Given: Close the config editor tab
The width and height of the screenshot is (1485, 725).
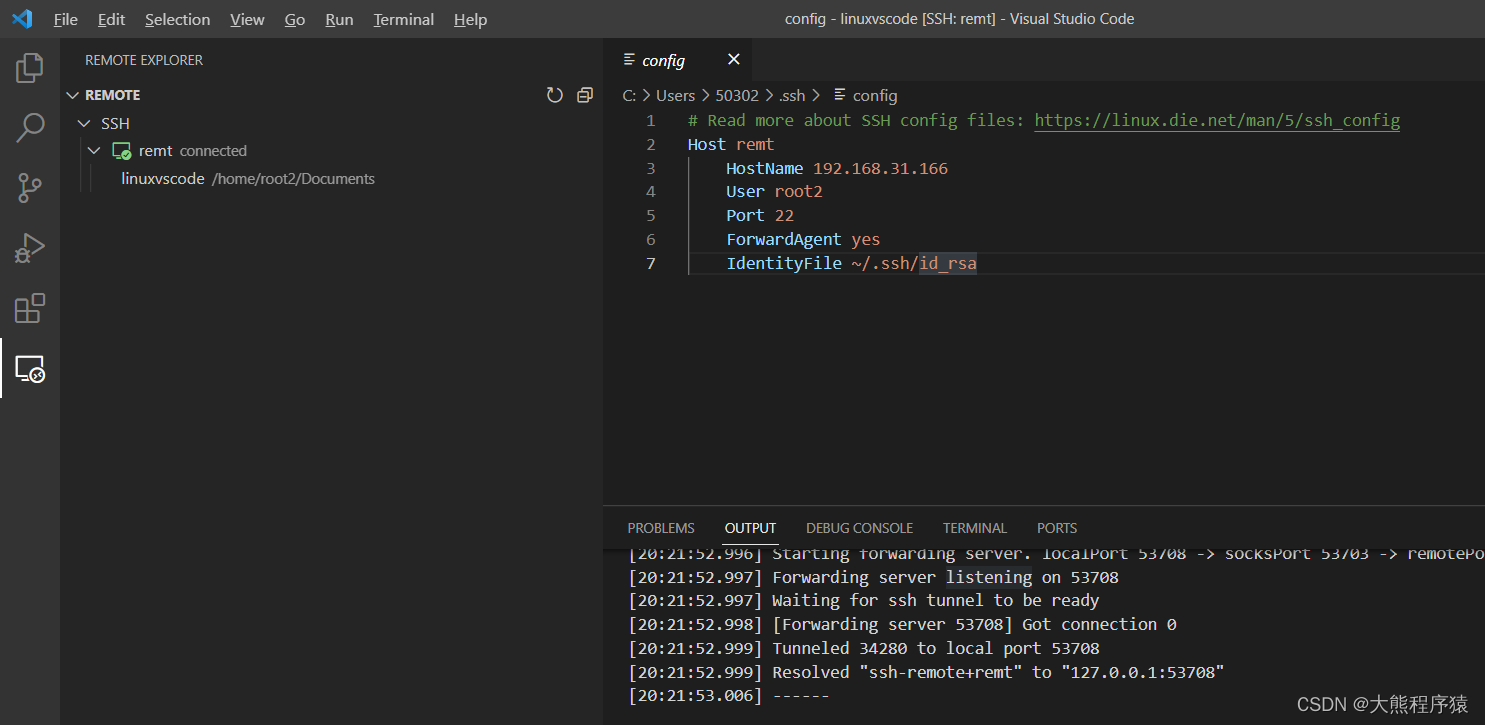Looking at the screenshot, I should (733, 60).
